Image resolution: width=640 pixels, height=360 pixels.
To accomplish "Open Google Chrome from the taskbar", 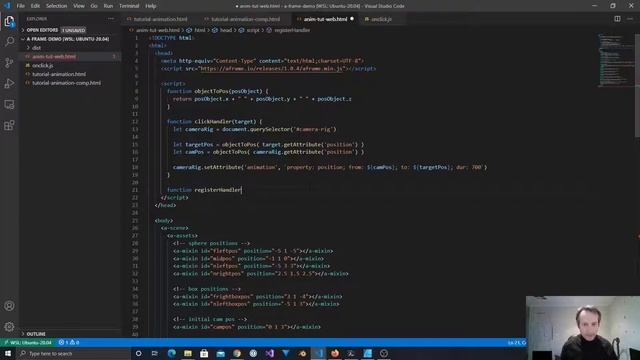I will (x=237, y=353).
